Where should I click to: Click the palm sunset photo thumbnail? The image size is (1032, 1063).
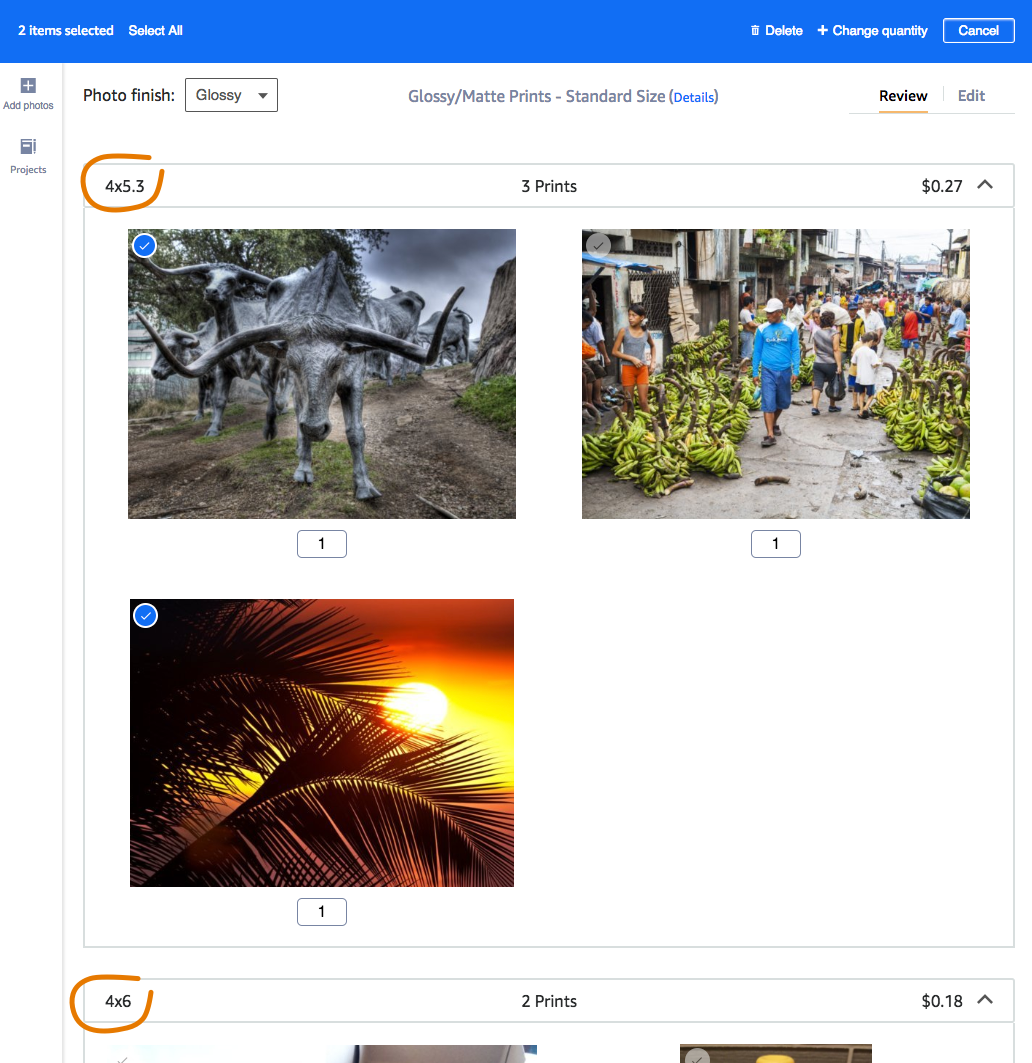point(322,743)
